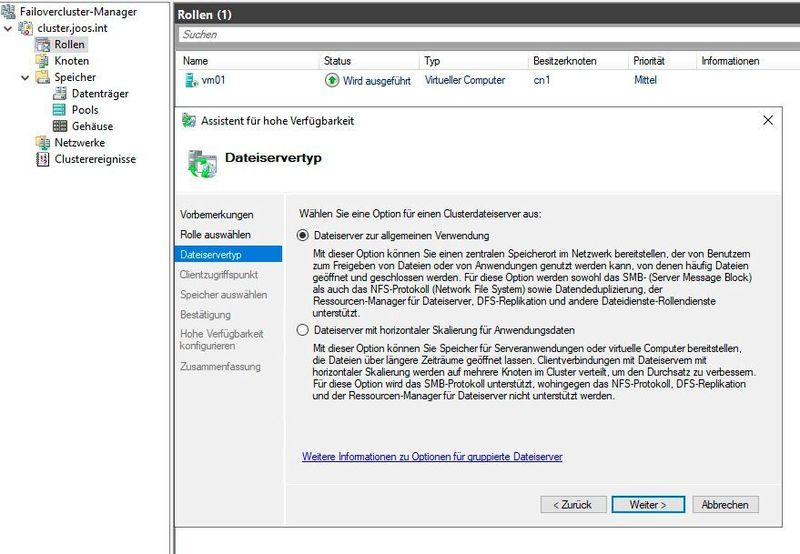The width and height of the screenshot is (800, 554).
Task: Click the large Dateiservertyp header icon
Action: point(203,164)
